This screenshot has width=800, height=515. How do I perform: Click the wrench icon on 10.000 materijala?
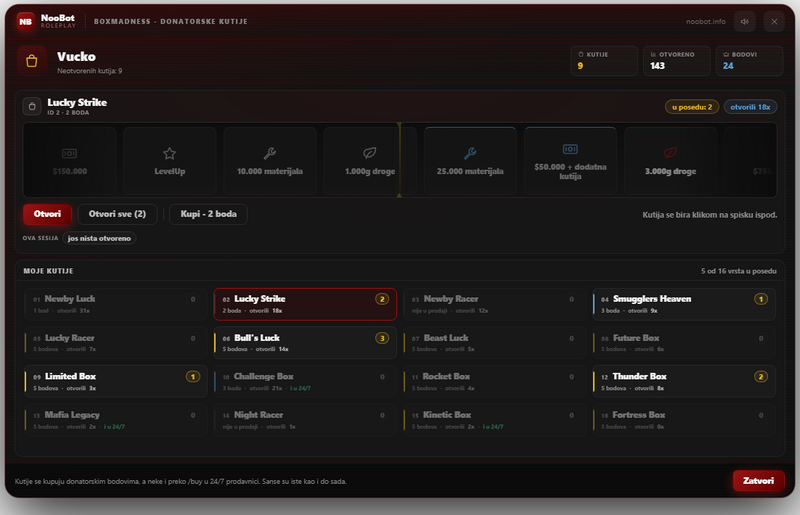(269, 153)
